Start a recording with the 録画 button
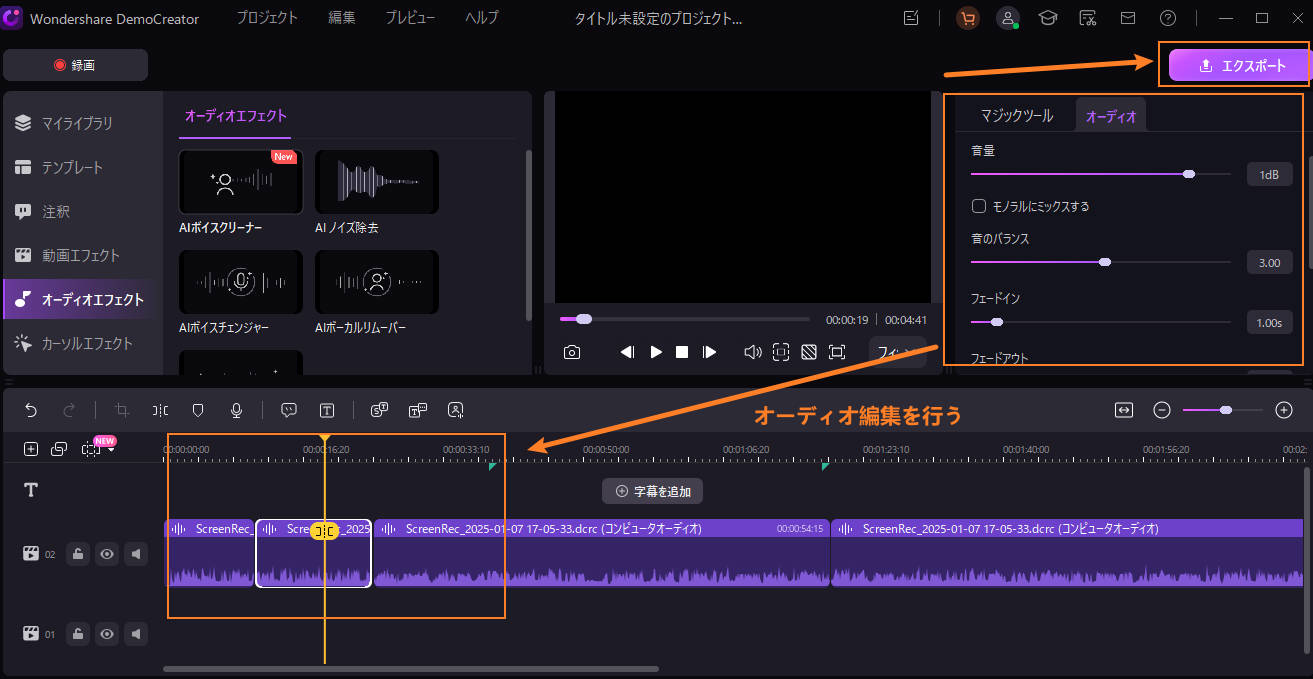 75,65
